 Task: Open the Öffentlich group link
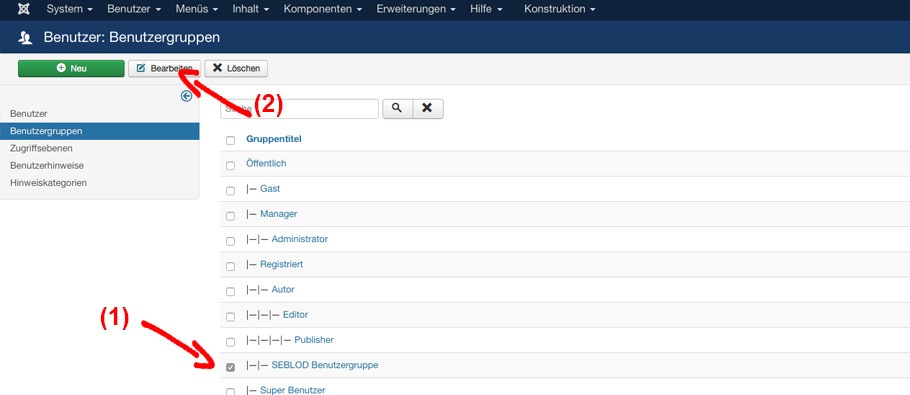click(x=266, y=164)
